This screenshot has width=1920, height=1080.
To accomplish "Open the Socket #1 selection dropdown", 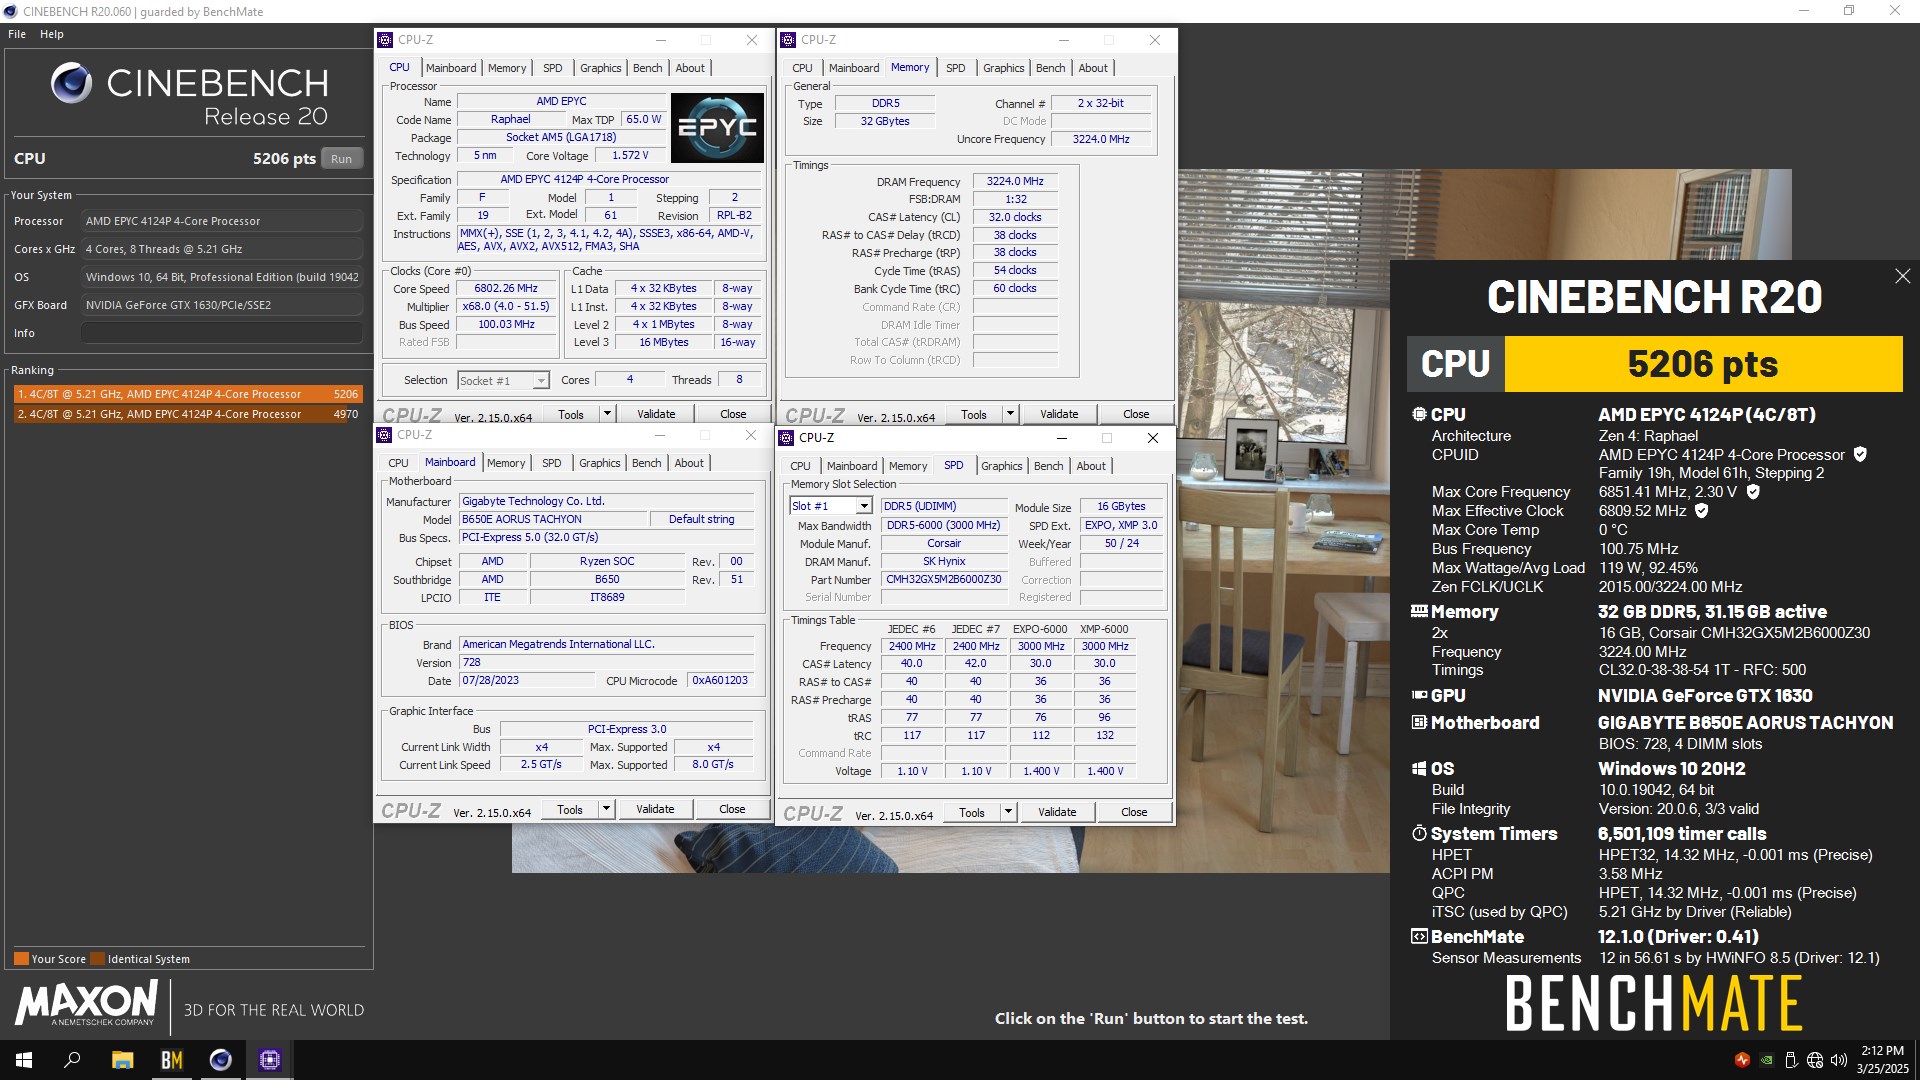I will point(503,380).
